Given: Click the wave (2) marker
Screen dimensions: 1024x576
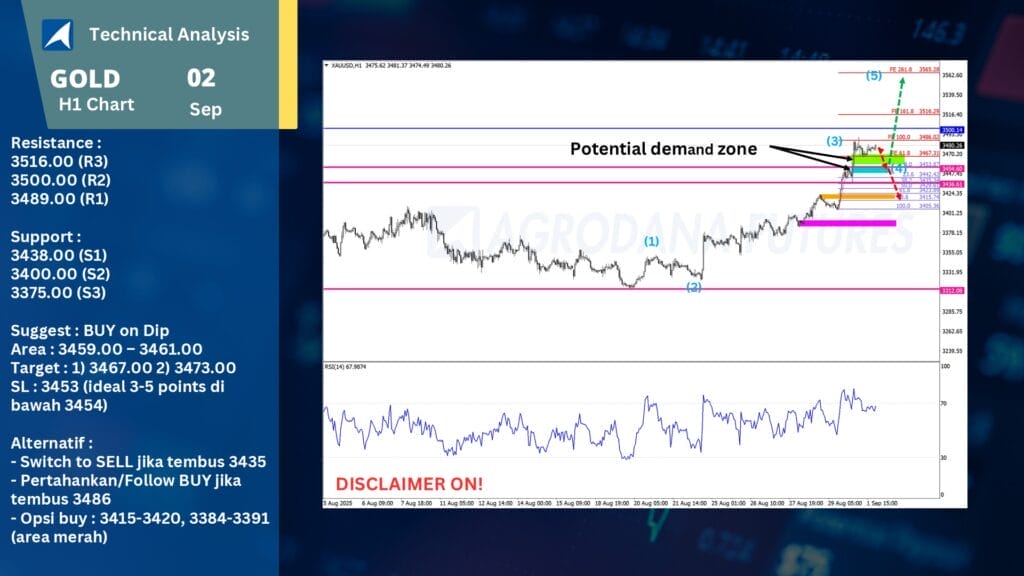Looking at the screenshot, I should pos(693,287).
